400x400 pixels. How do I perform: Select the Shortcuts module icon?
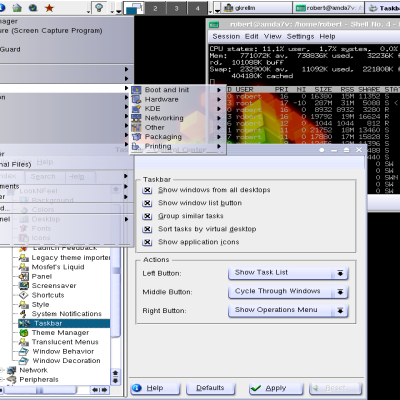[24, 295]
